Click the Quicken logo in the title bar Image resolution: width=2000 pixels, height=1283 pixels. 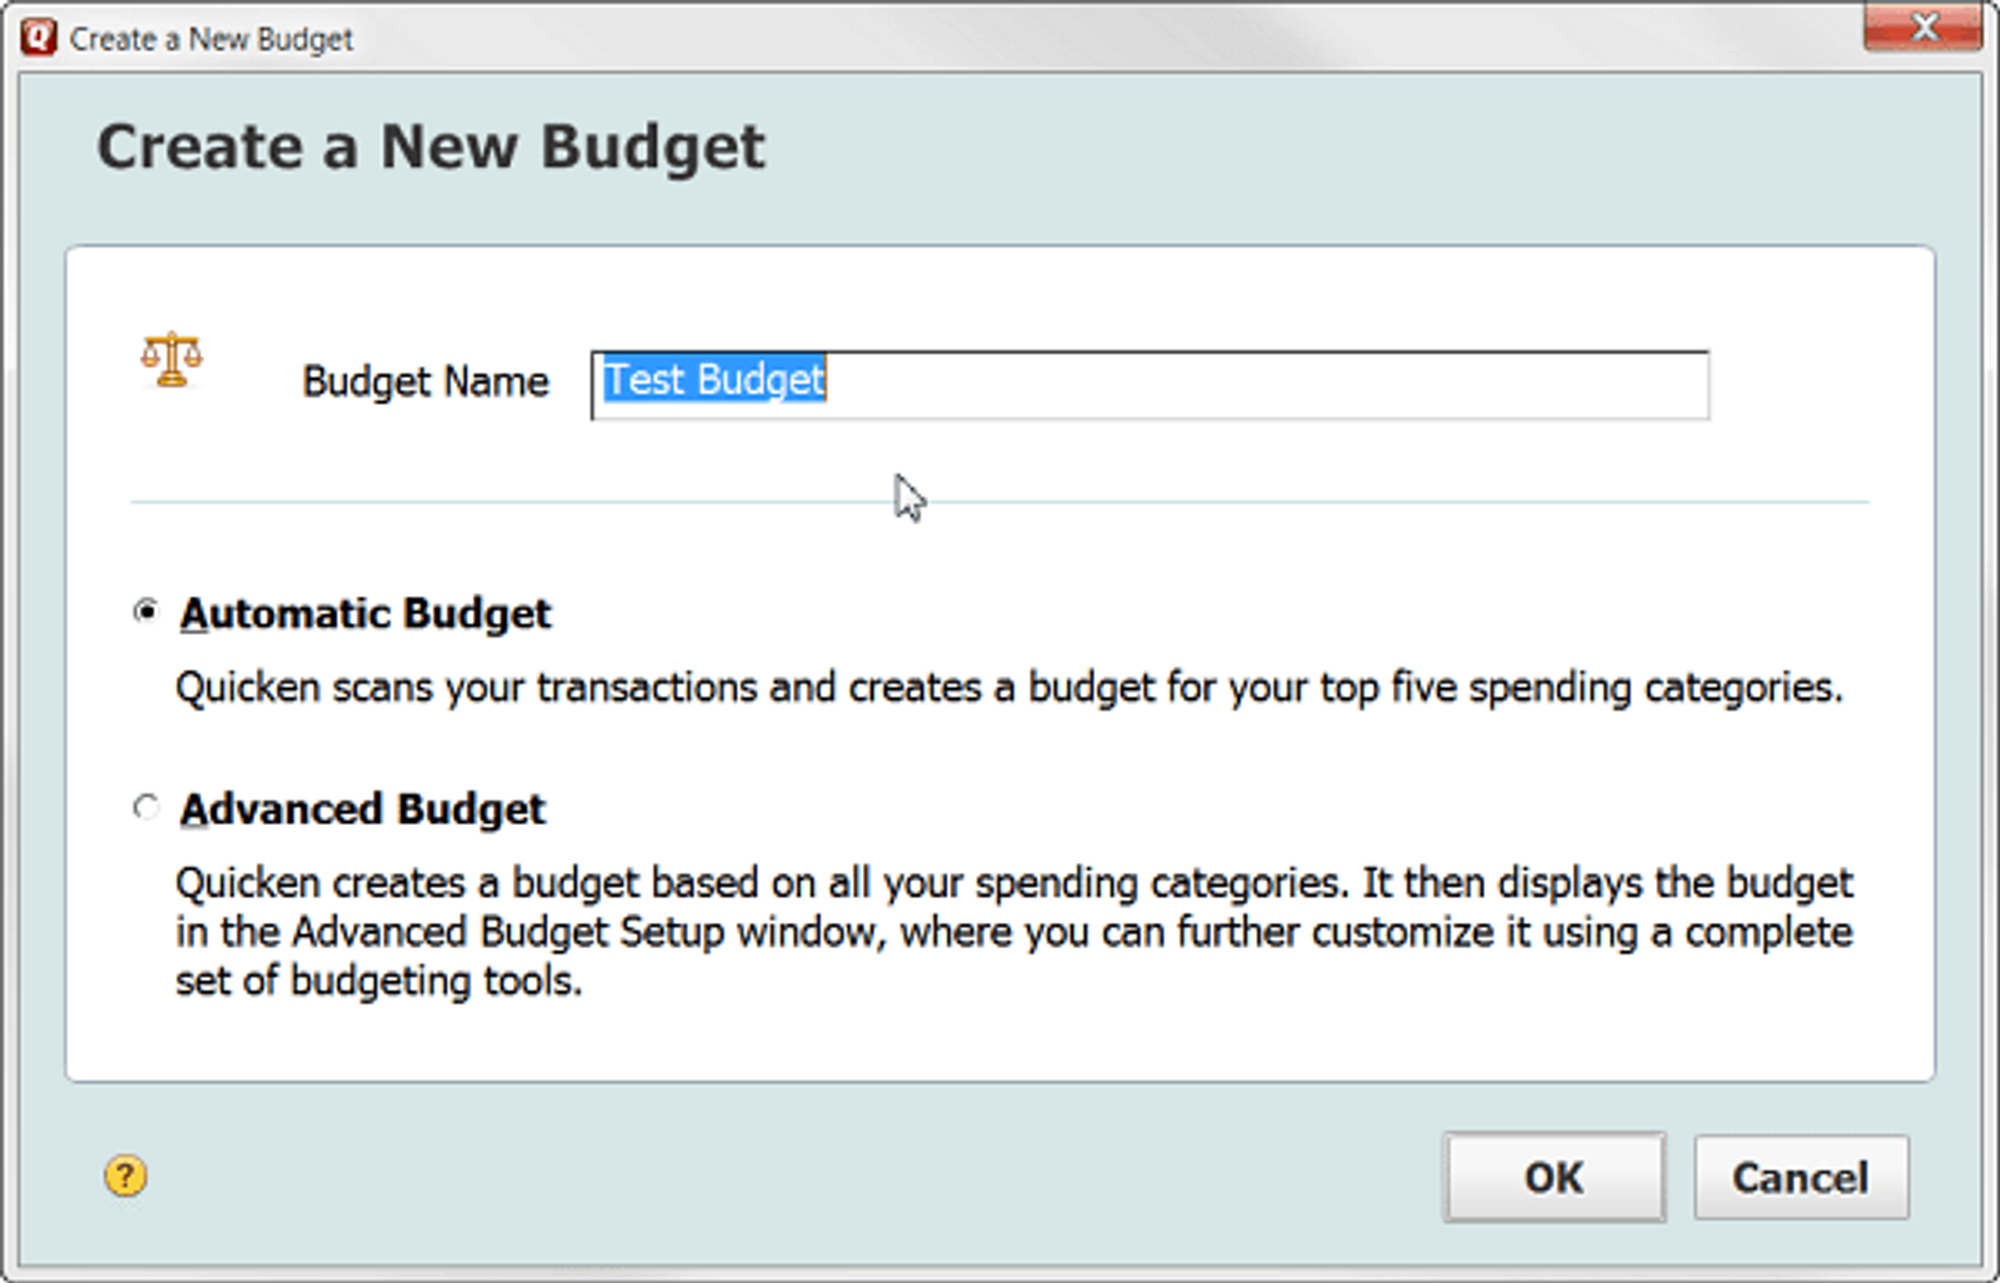[39, 38]
